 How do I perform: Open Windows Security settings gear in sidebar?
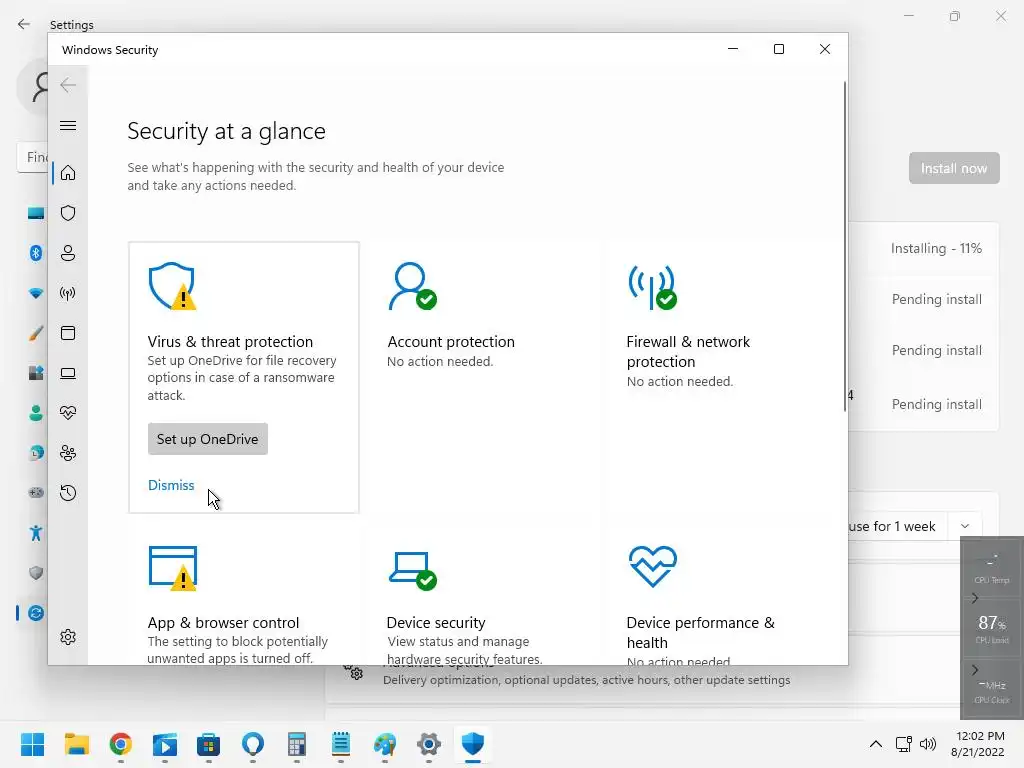[x=68, y=637]
